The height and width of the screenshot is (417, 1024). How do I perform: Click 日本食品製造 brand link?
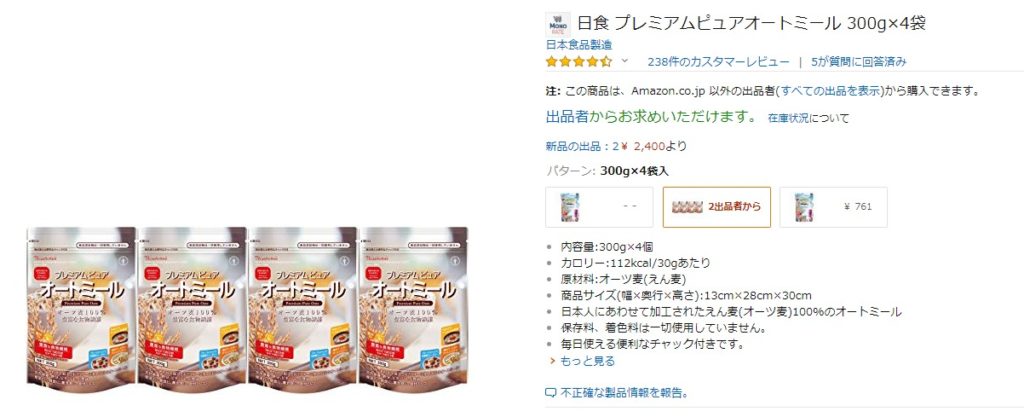pyautogui.click(x=579, y=45)
